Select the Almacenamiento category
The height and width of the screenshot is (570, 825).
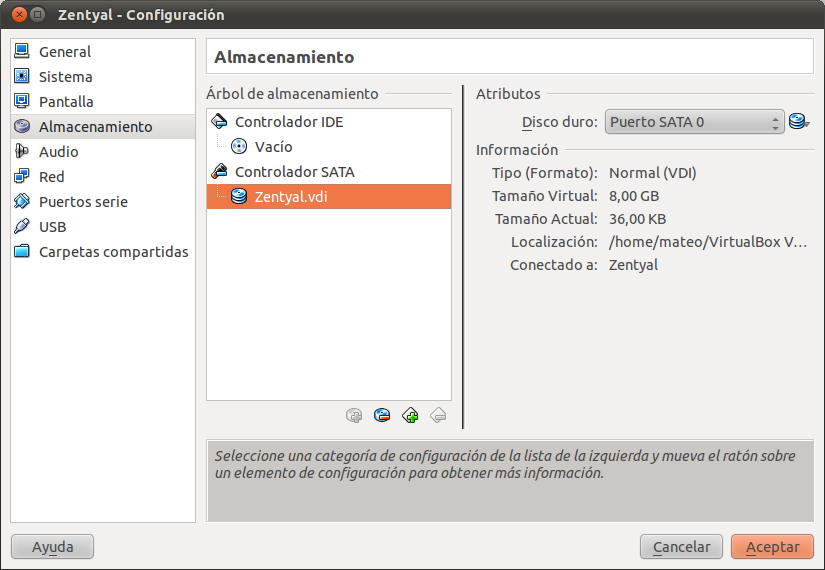[x=103, y=127]
